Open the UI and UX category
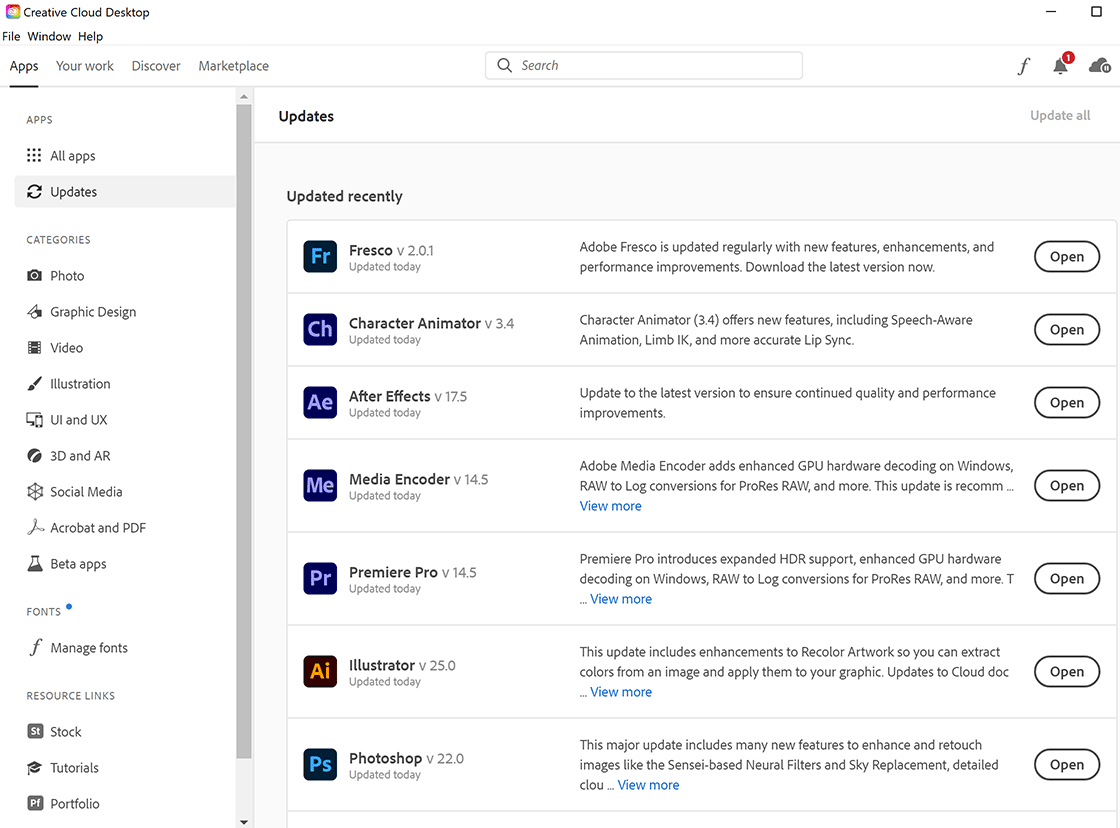Viewport: 1120px width, 828px height. 124,419
